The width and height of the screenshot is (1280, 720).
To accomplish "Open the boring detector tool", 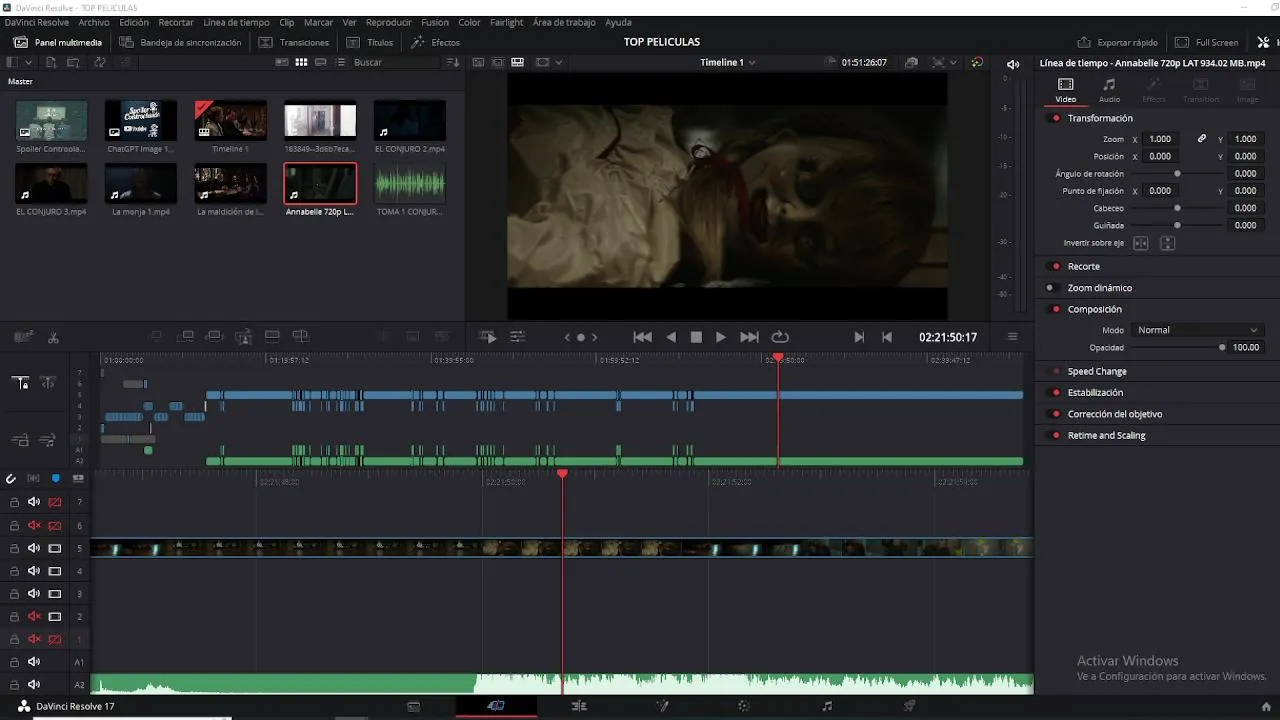I will 24,337.
